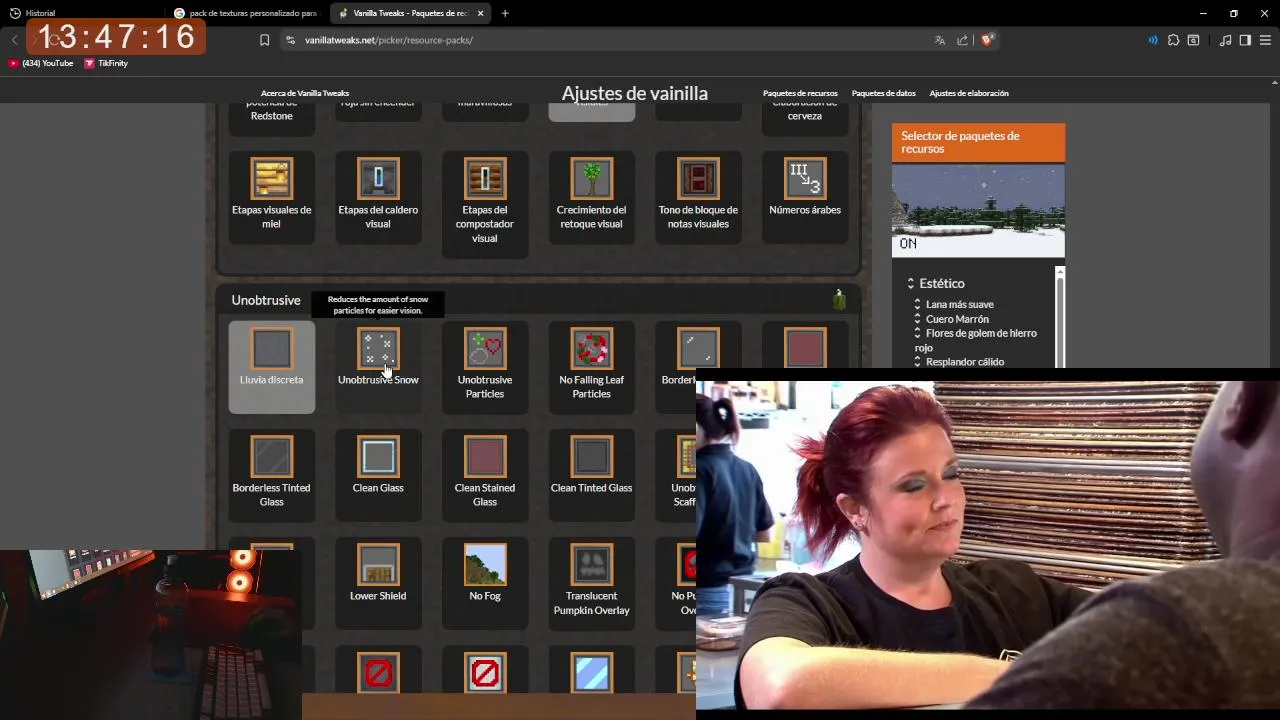Open the Brave Shields lion icon
The image size is (1280, 720).
click(987, 40)
